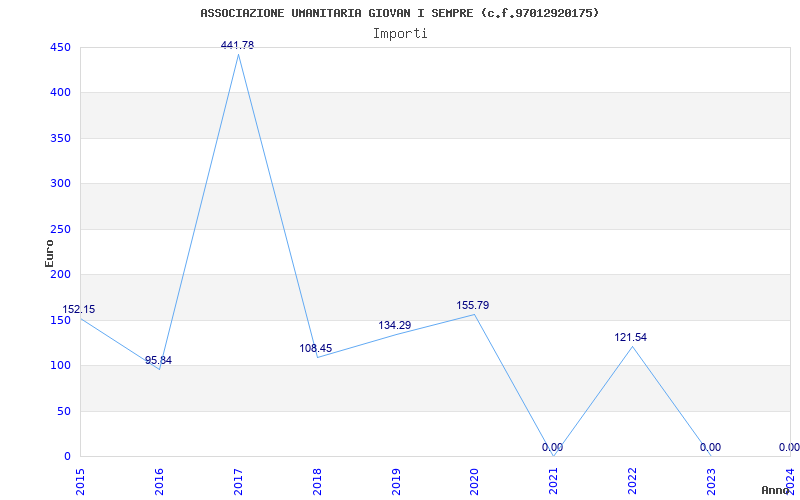Select the 'Importi' subtitle text
This screenshot has height=500, width=800.
pos(400,34)
